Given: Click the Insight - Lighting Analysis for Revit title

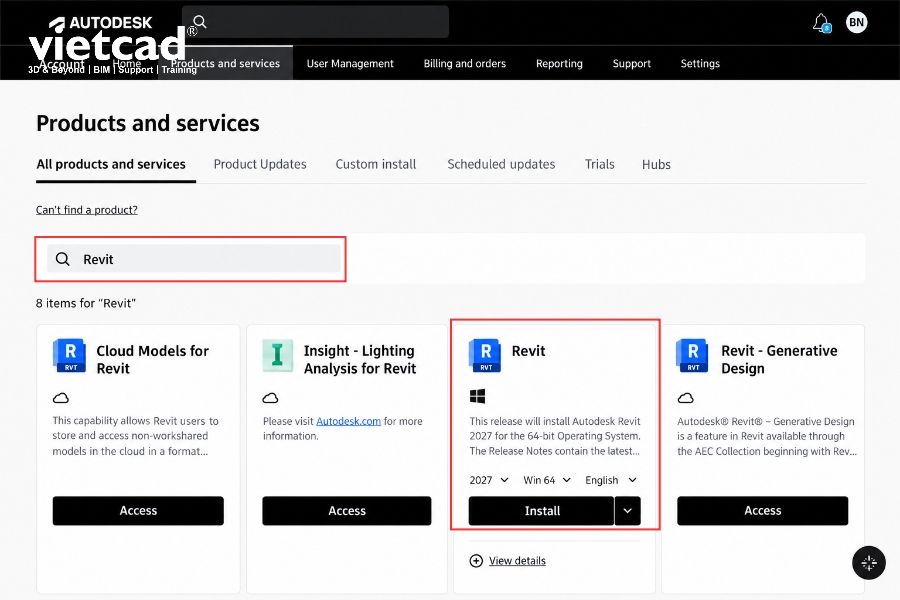Looking at the screenshot, I should pos(360,359).
